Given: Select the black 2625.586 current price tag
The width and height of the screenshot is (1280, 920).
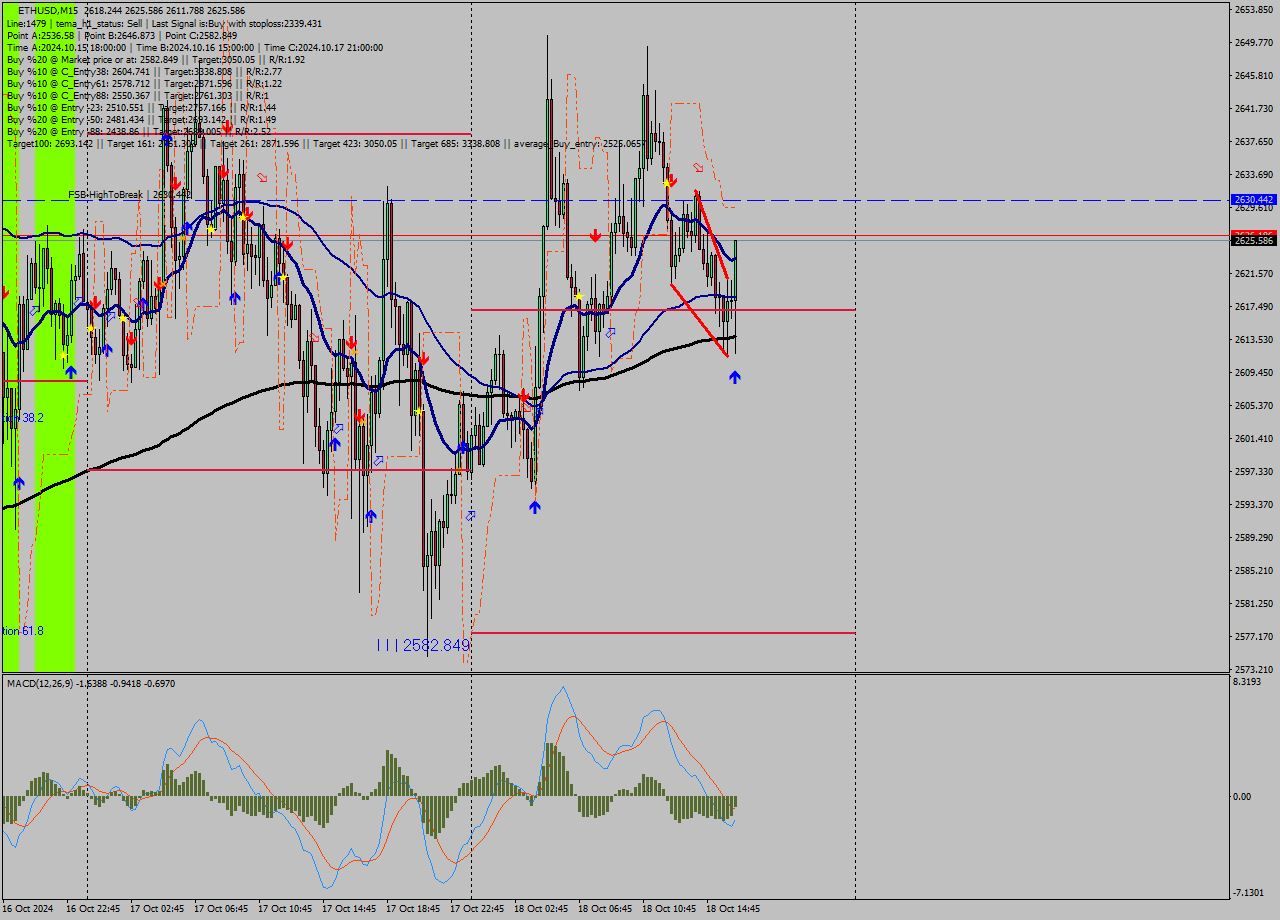Looking at the screenshot, I should pyautogui.click(x=1254, y=241).
